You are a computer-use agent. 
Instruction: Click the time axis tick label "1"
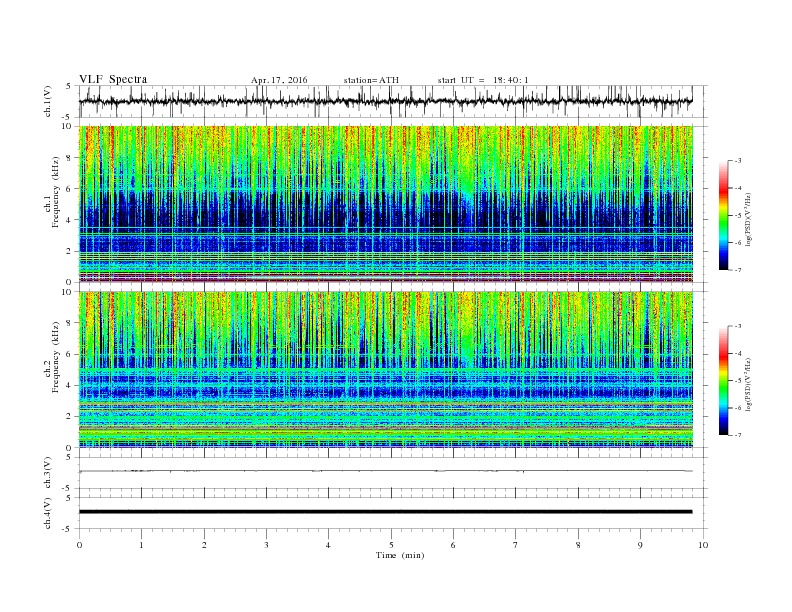(141, 545)
